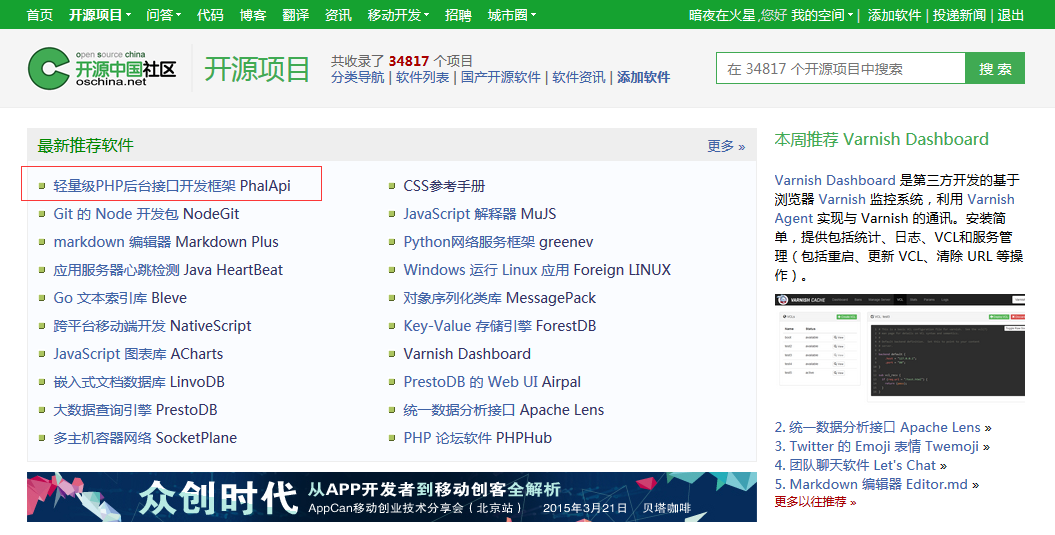This screenshot has width=1055, height=535.
Task: Open the 翻译 nav item
Action: [295, 15]
